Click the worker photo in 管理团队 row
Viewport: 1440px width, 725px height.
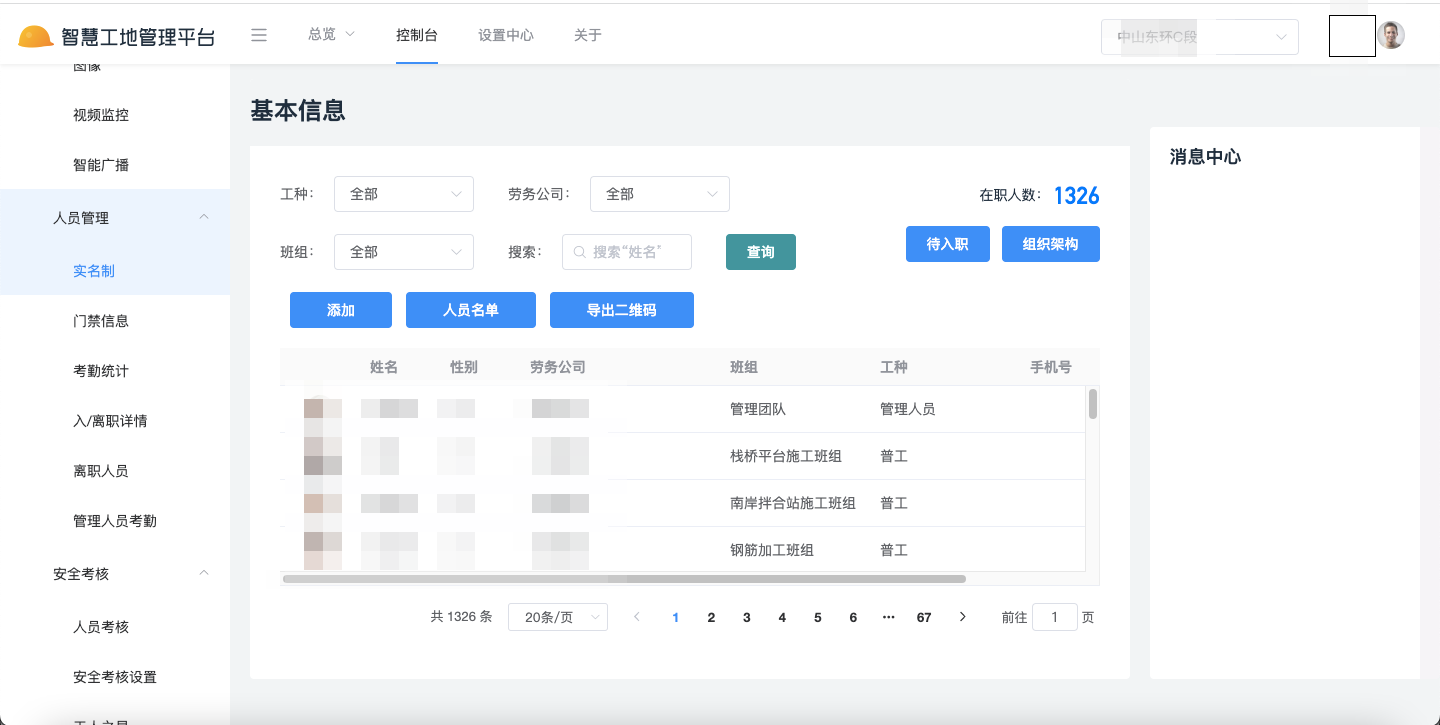[x=323, y=409]
